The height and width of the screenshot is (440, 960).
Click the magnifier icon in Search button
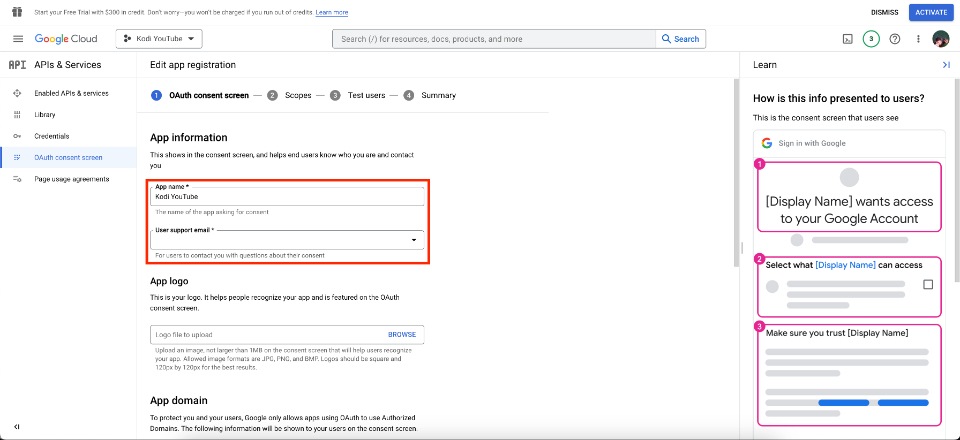pyautogui.click(x=666, y=39)
